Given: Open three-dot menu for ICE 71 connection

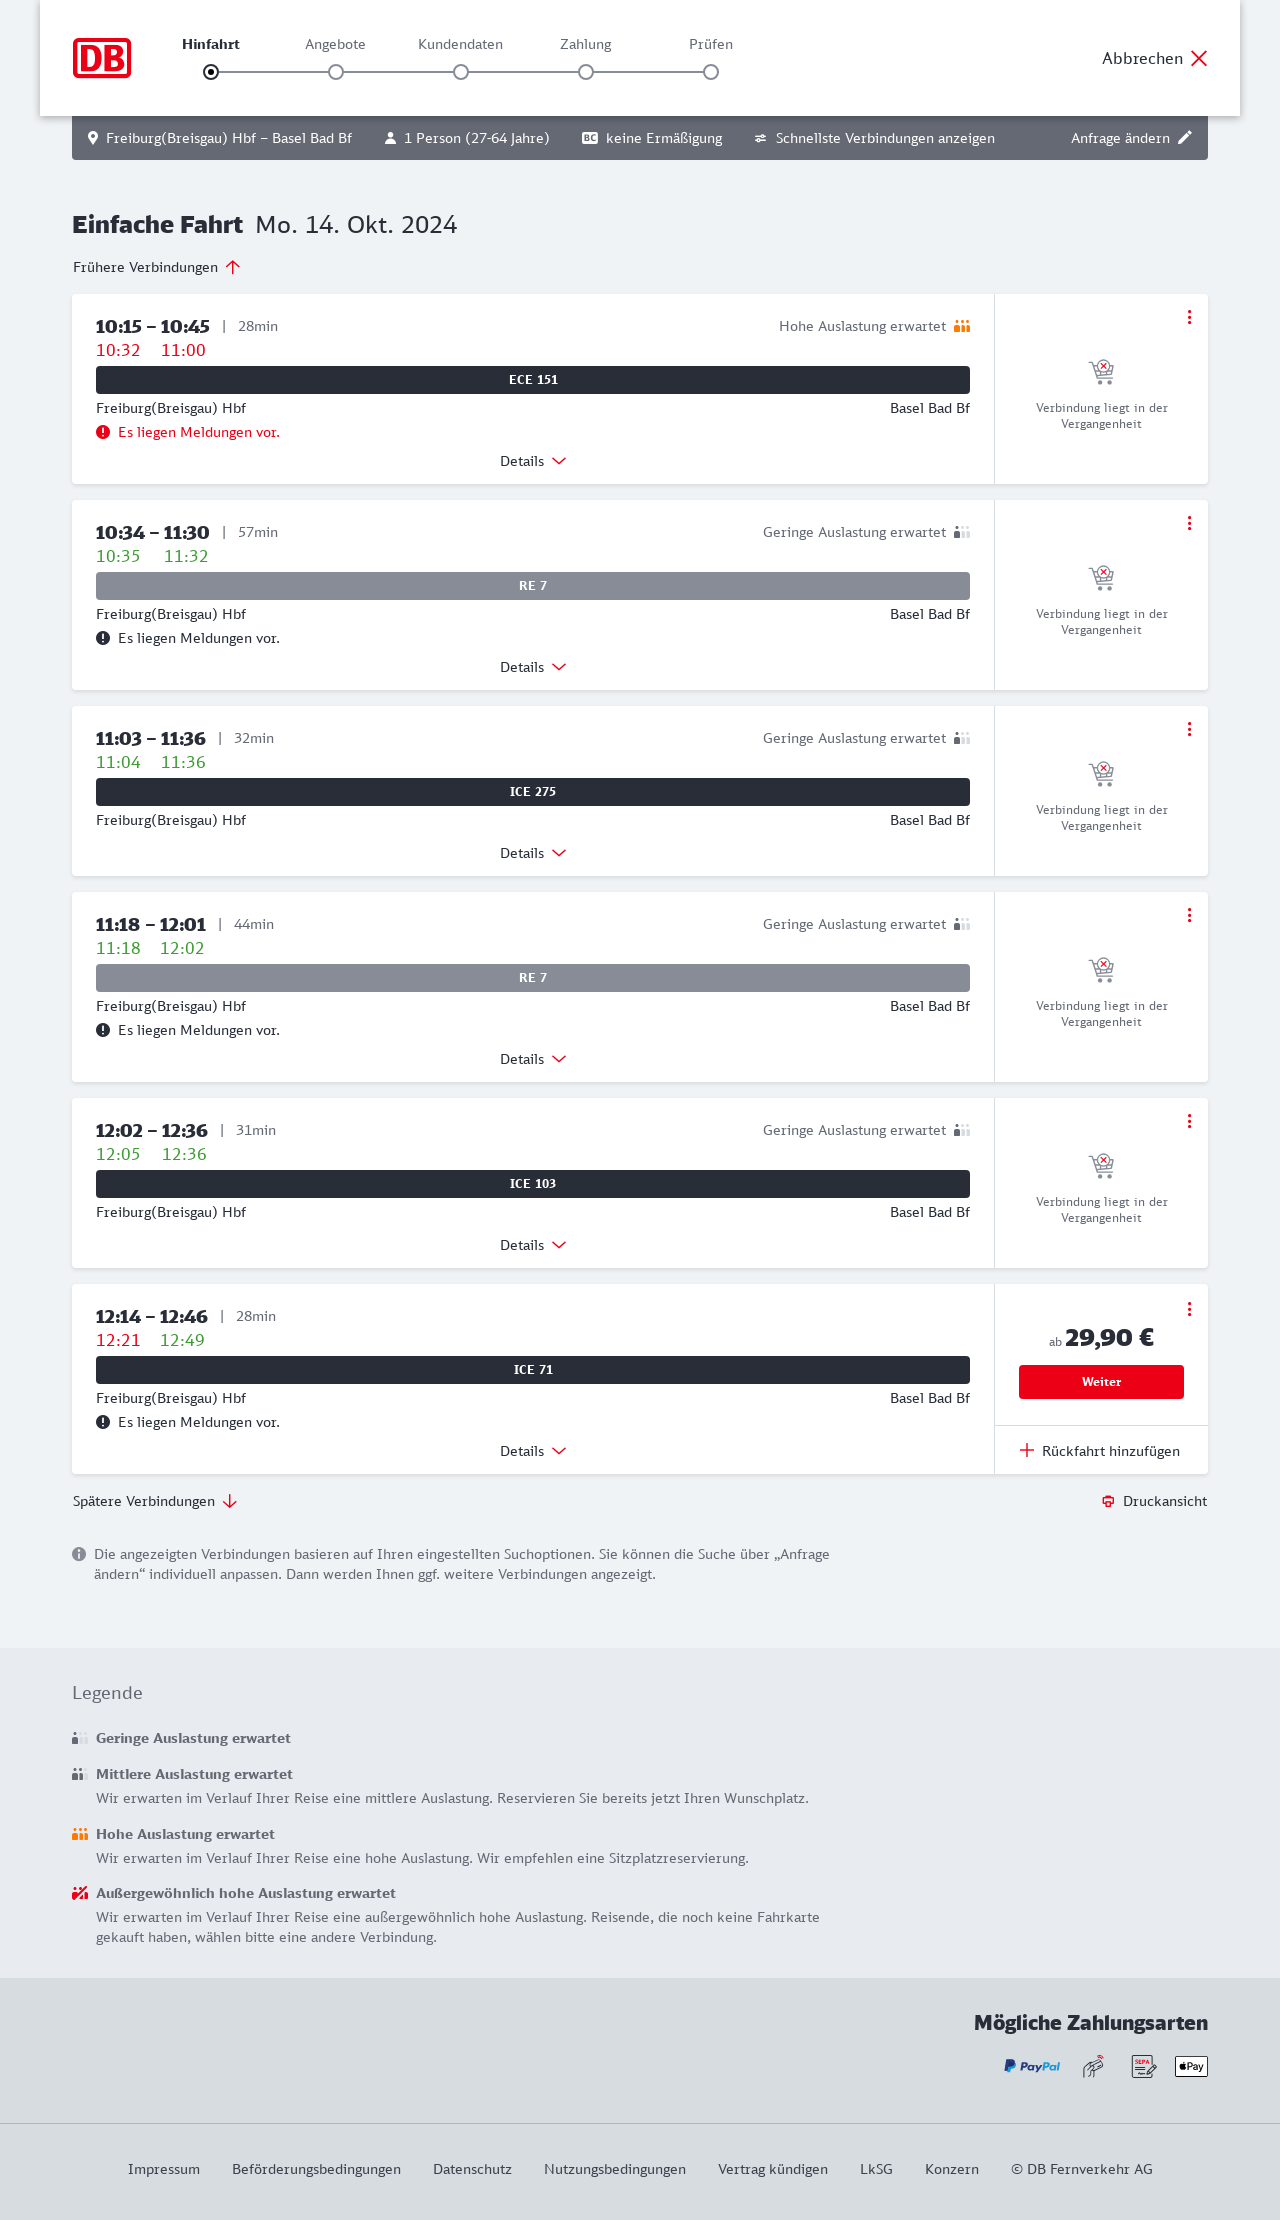Looking at the screenshot, I should (x=1189, y=1309).
